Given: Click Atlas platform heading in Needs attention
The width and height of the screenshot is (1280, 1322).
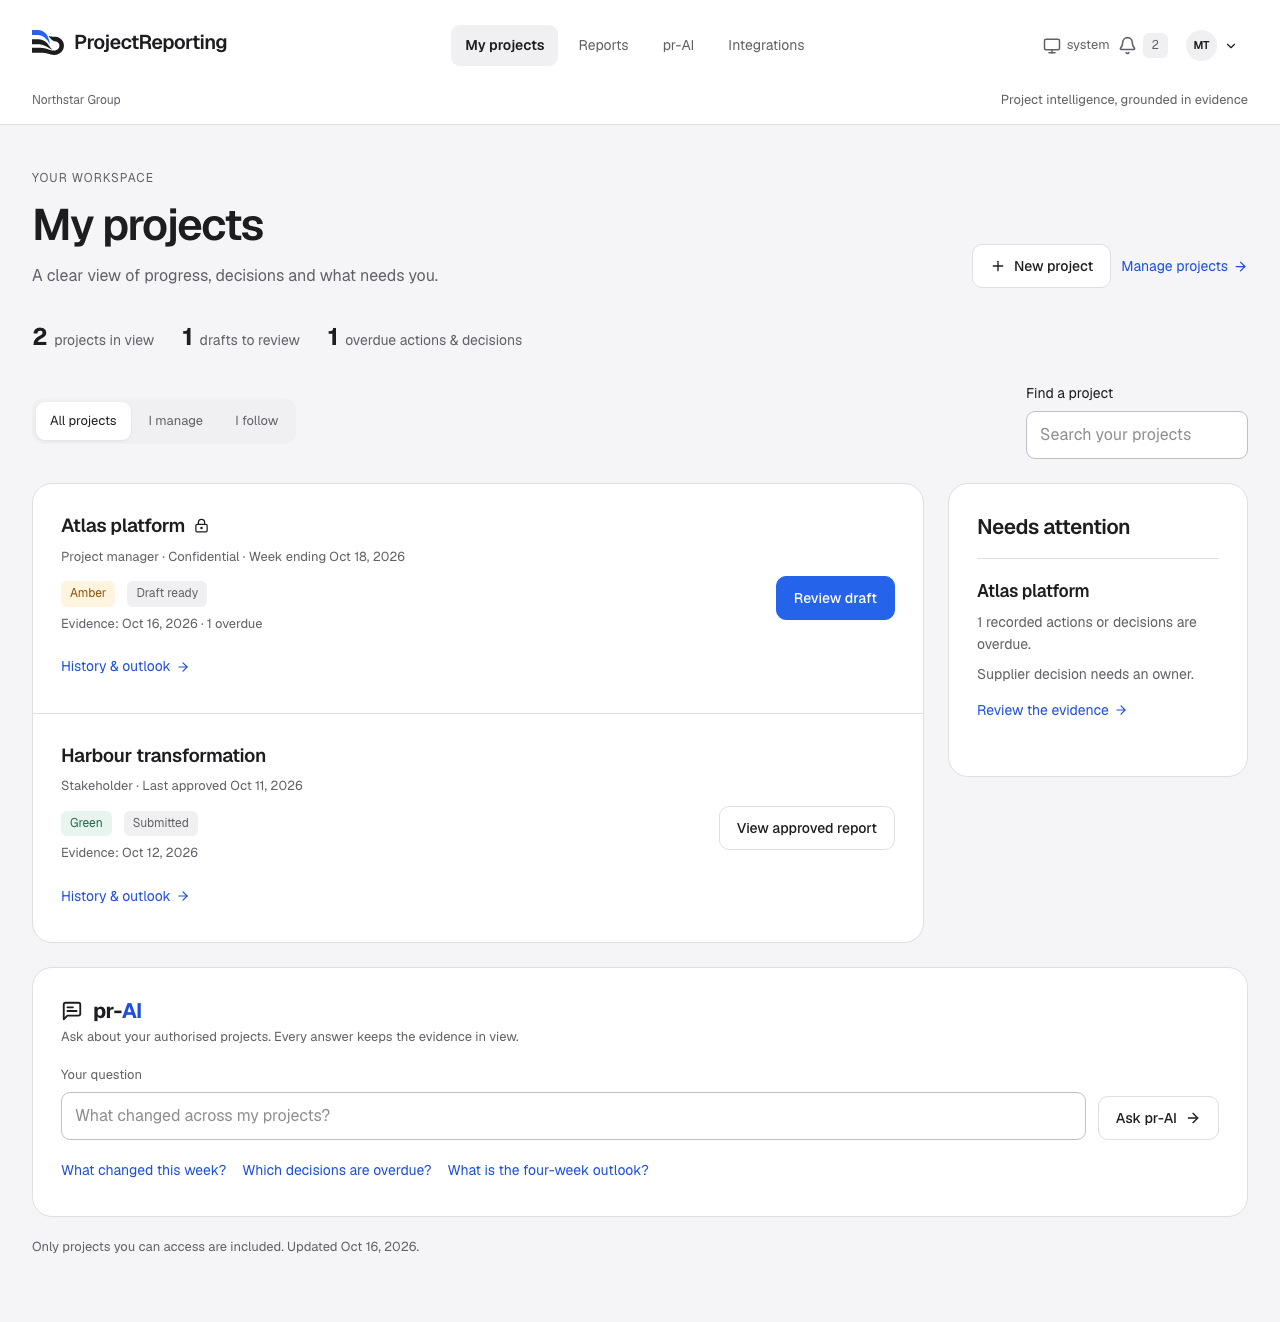Looking at the screenshot, I should (1033, 591).
